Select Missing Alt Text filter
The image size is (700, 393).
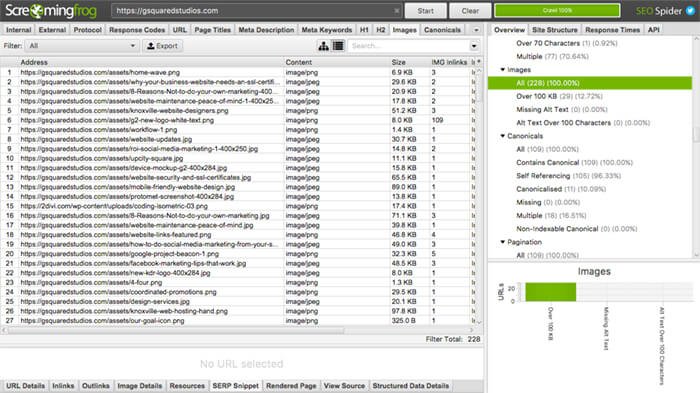pos(562,109)
